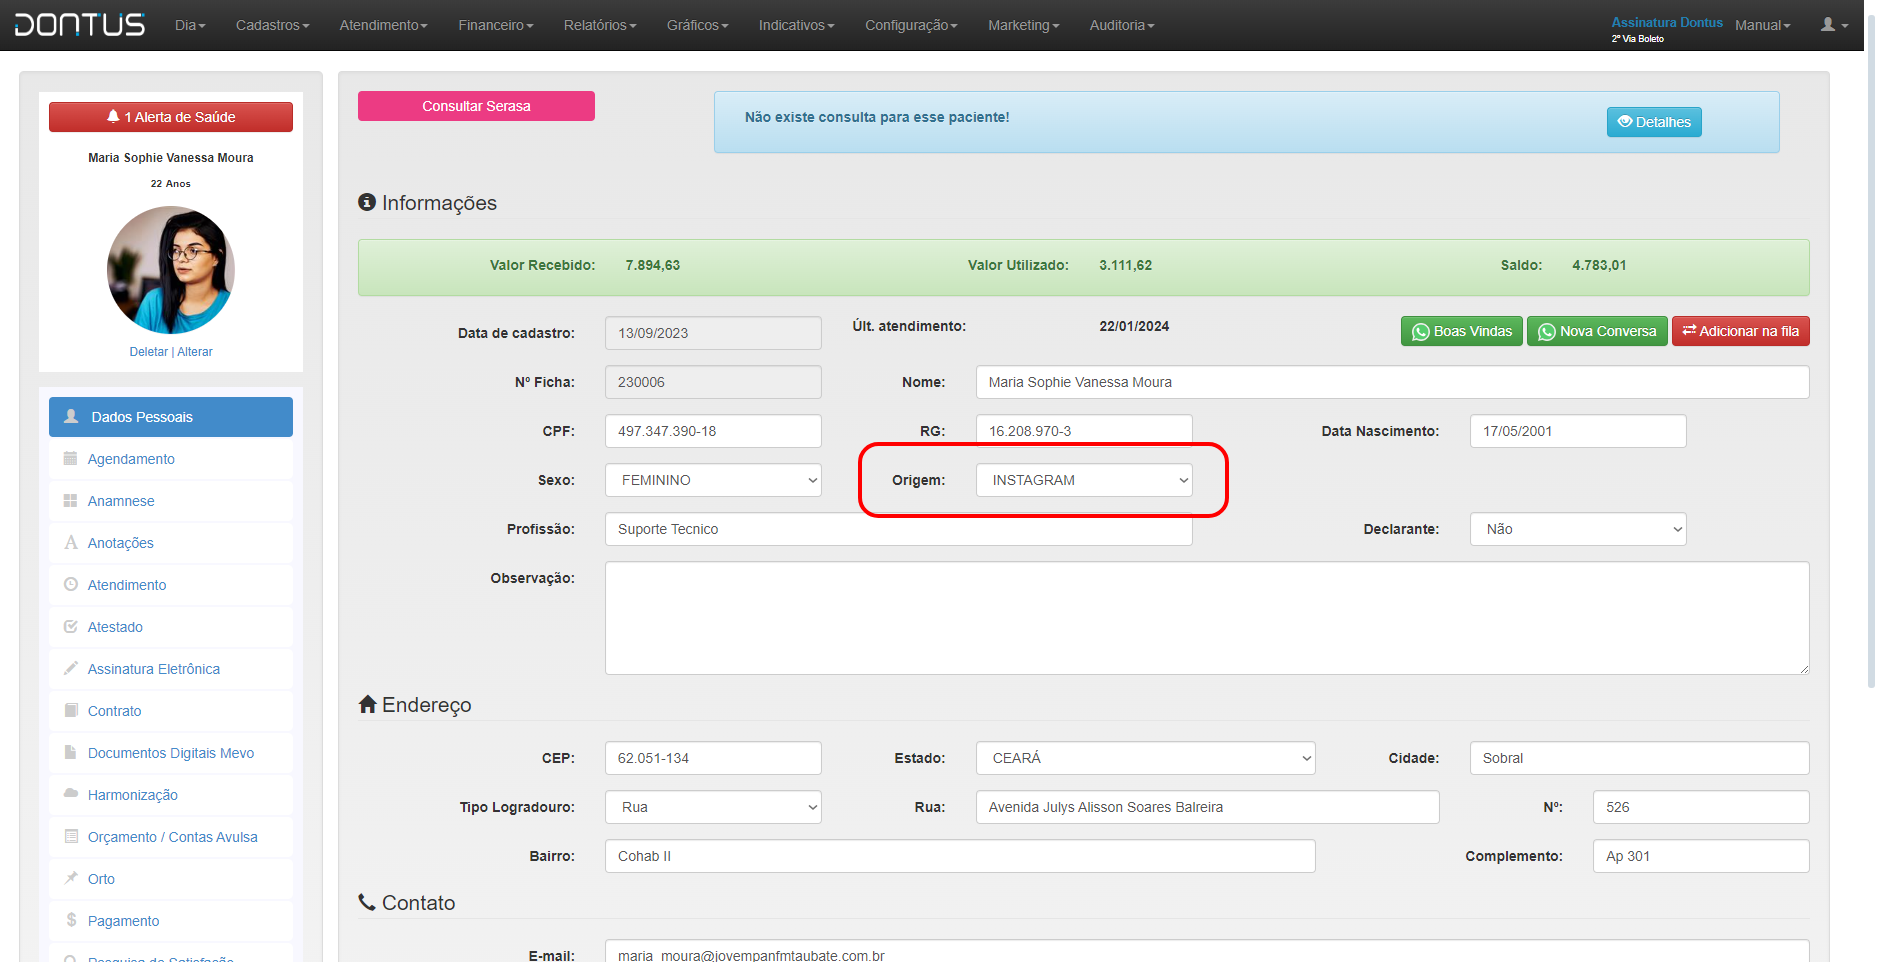Click the Bairro input field
Image resolution: width=1879 pixels, height=962 pixels.
coord(960,856)
